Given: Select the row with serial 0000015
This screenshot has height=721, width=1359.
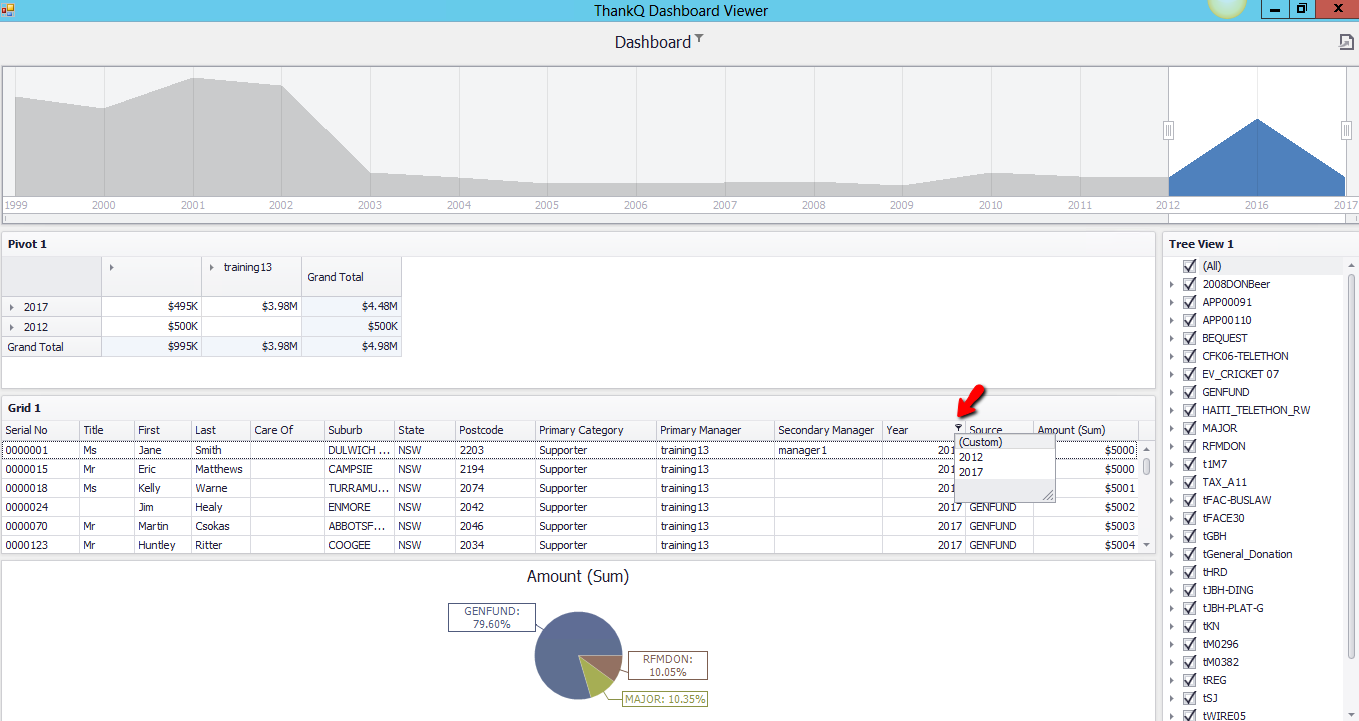Looking at the screenshot, I should (x=570, y=469).
